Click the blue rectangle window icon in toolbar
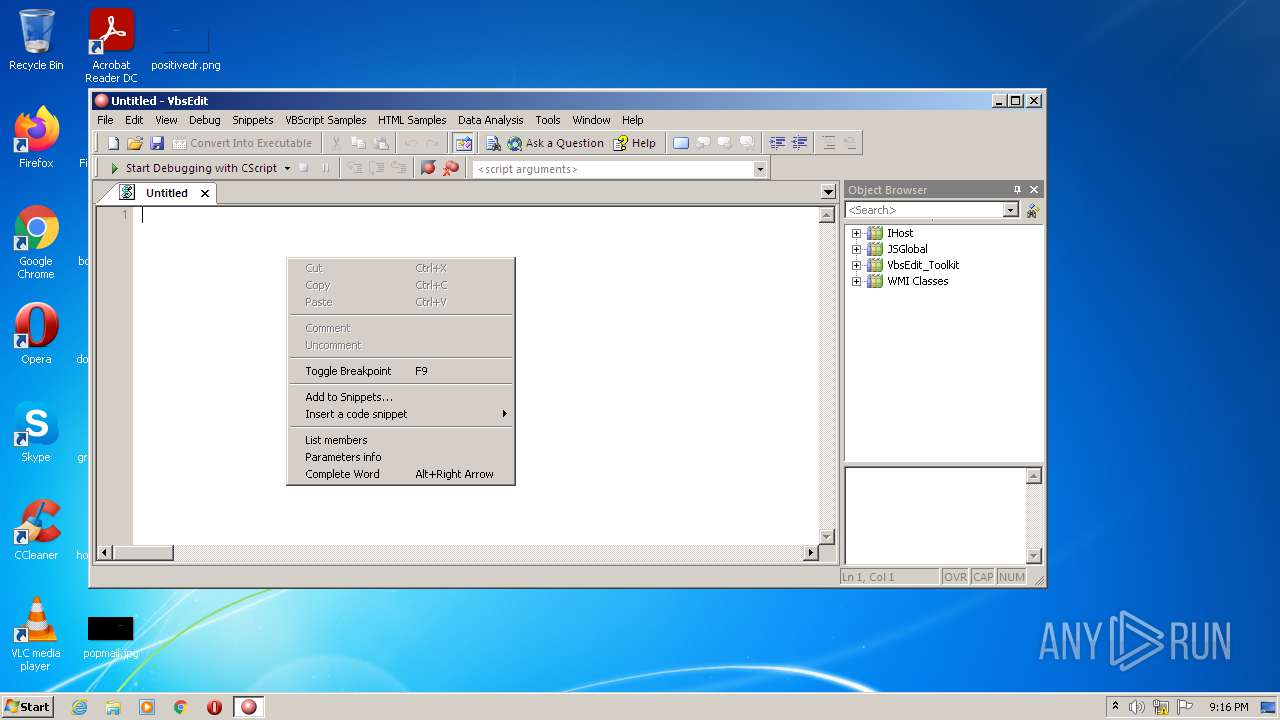Viewport: 1280px width, 720px height. pos(681,143)
